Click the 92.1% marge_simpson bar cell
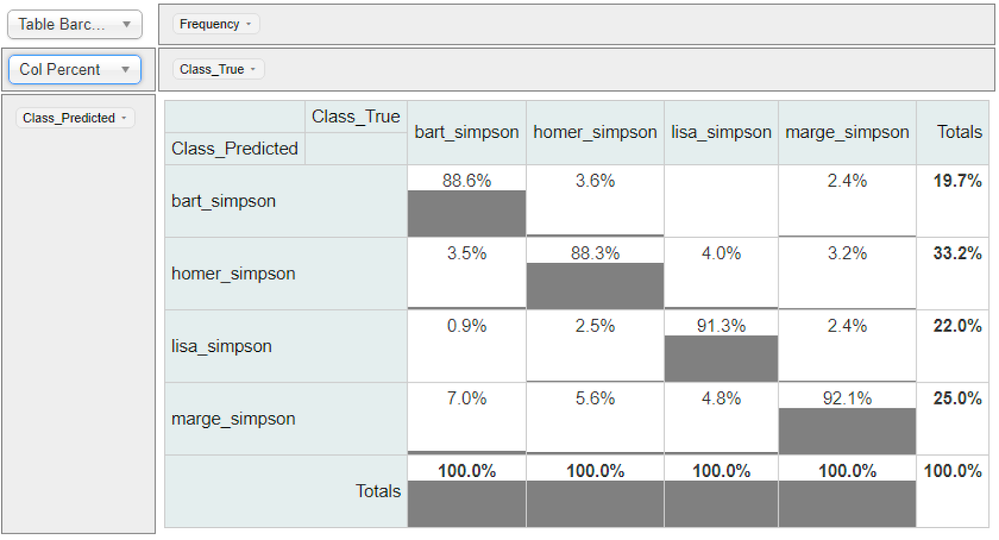 (847, 419)
